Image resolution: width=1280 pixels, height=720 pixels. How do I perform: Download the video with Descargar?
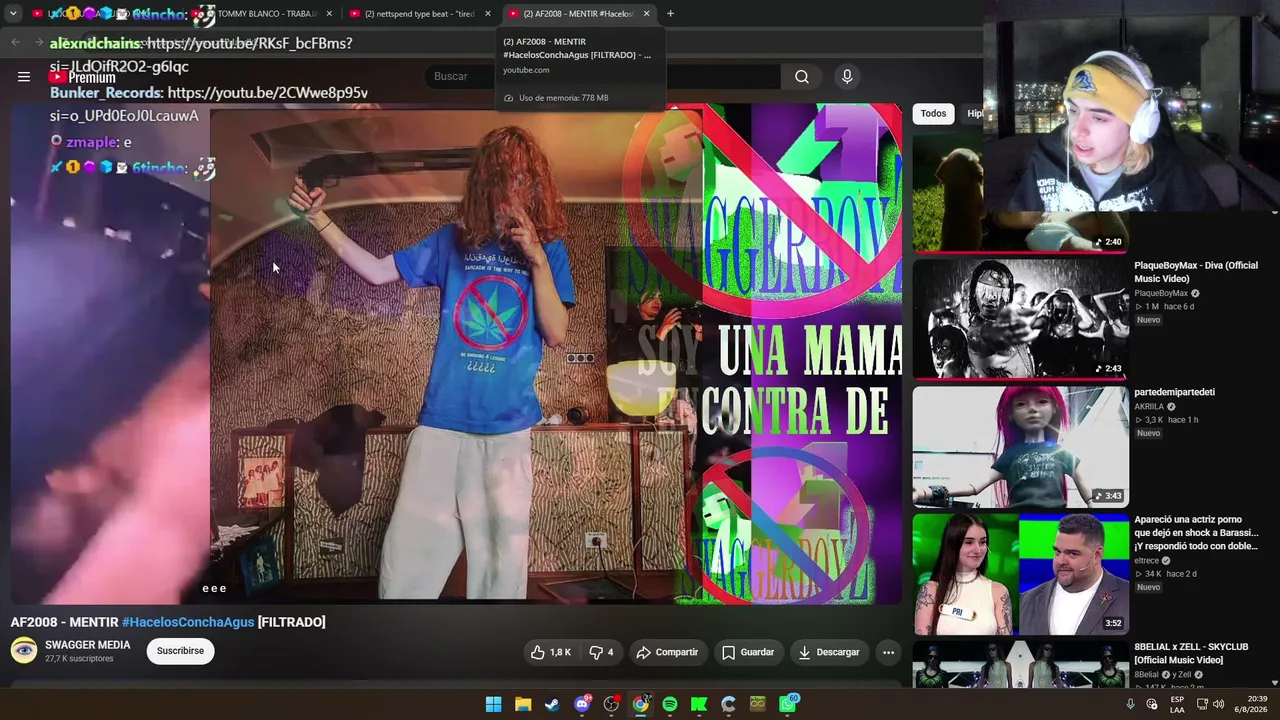tap(829, 652)
